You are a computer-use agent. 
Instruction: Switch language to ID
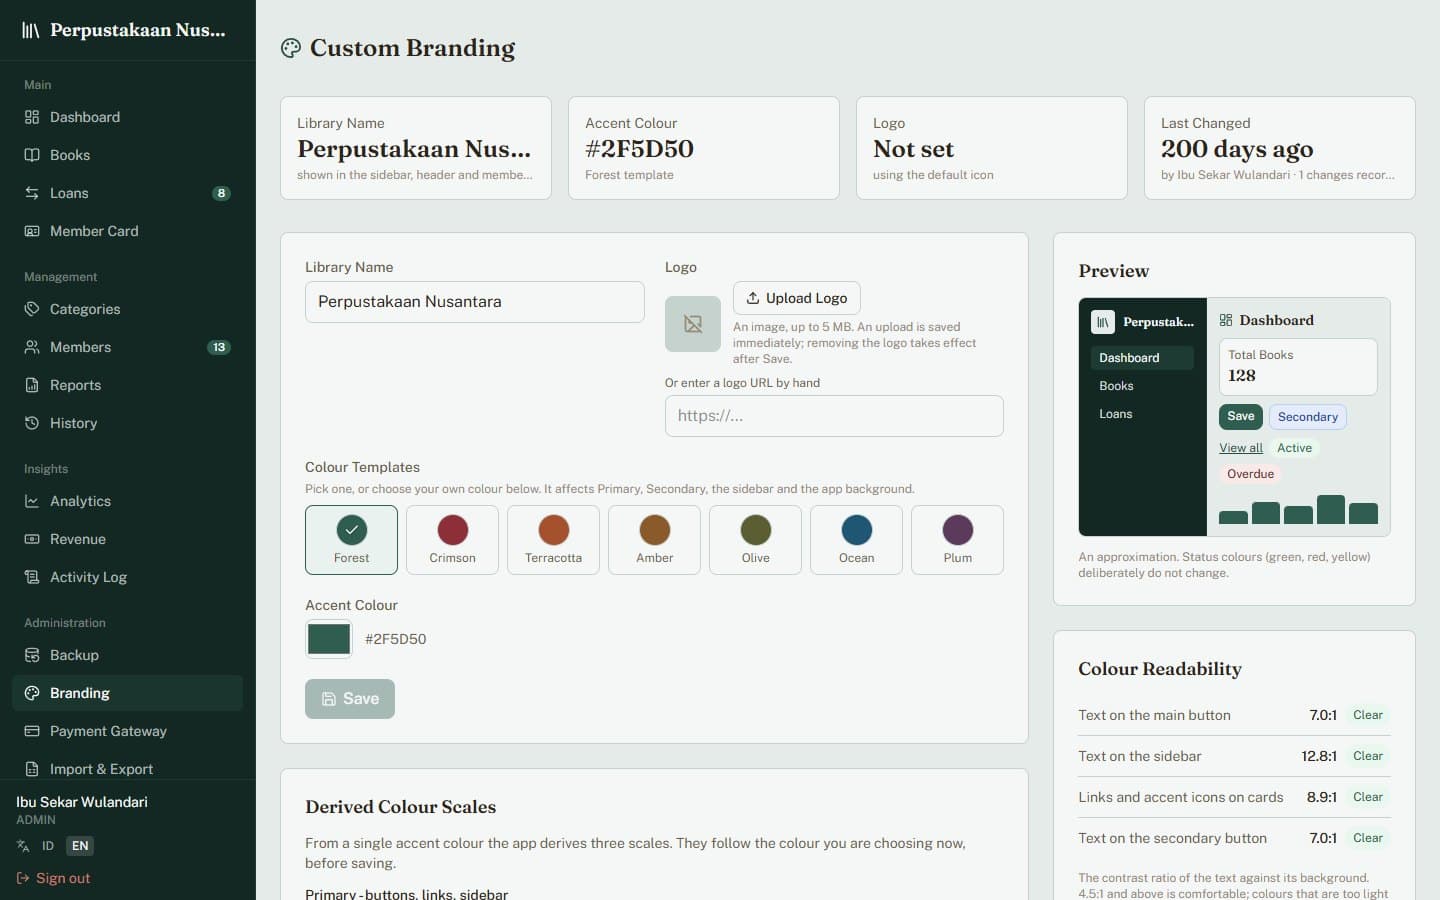click(x=48, y=846)
